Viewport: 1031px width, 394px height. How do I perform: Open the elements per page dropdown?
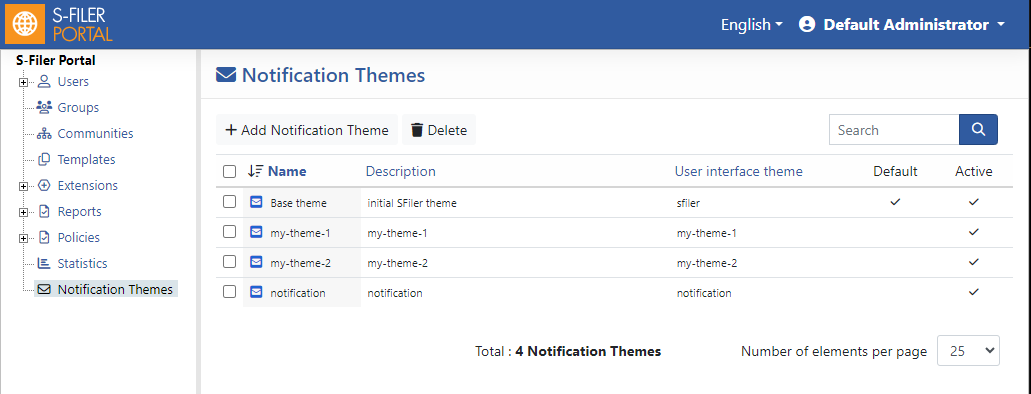click(968, 351)
